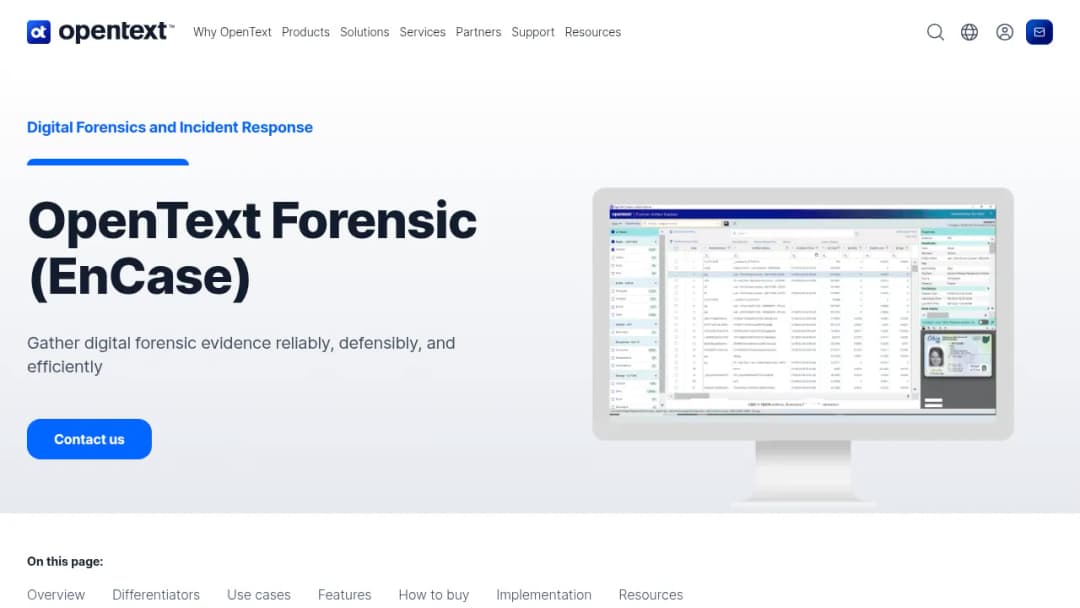Jump to Features section
Viewport: 1080px width, 608px height.
pos(344,594)
